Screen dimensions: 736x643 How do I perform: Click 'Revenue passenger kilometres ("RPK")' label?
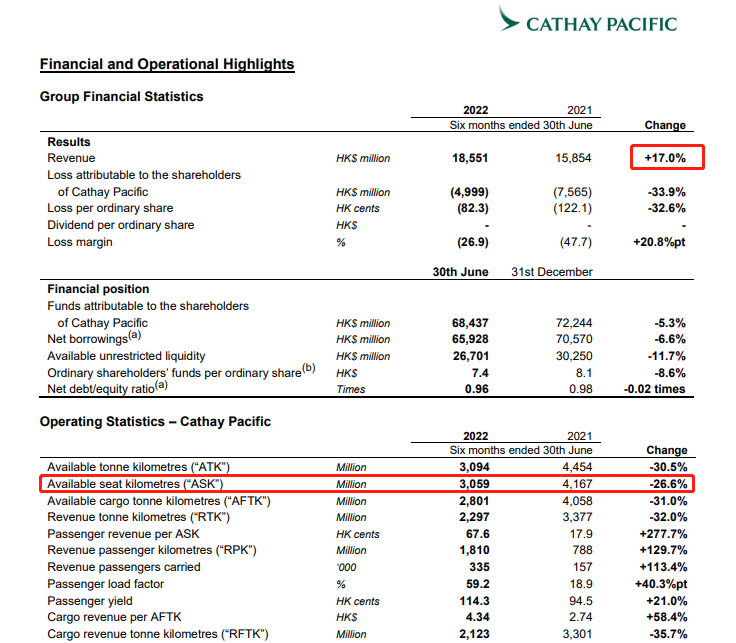tap(152, 550)
